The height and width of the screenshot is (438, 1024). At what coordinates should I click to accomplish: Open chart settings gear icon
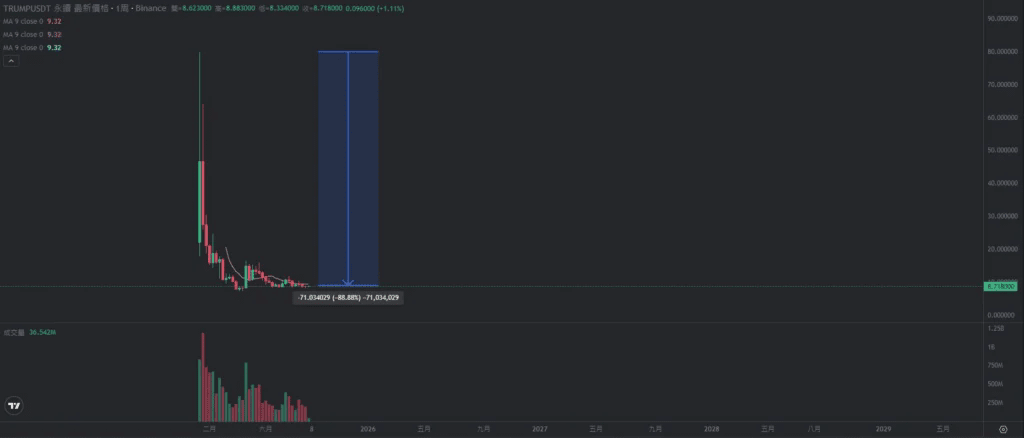pyautogui.click(x=1003, y=429)
